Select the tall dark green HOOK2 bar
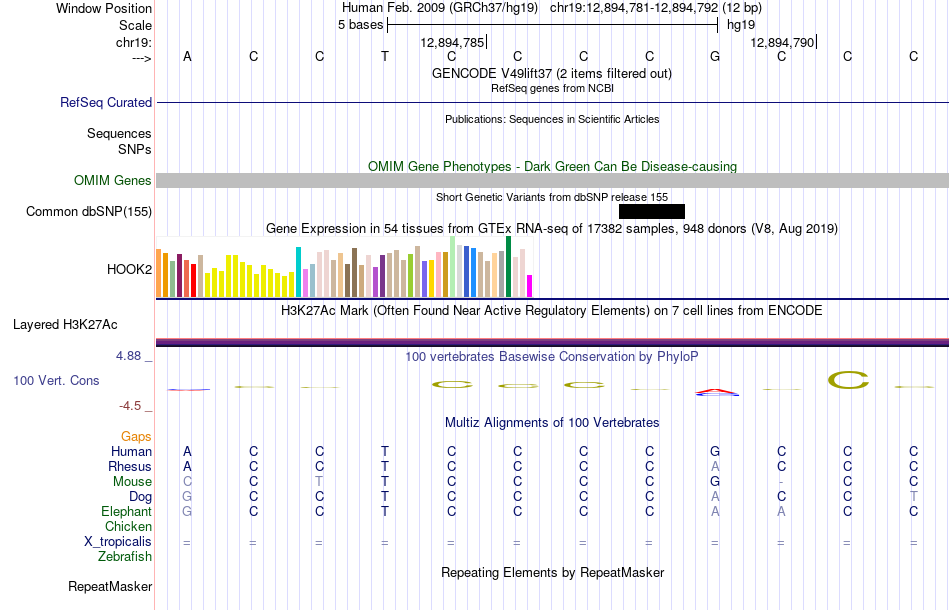The width and height of the screenshot is (950, 610). click(x=508, y=267)
